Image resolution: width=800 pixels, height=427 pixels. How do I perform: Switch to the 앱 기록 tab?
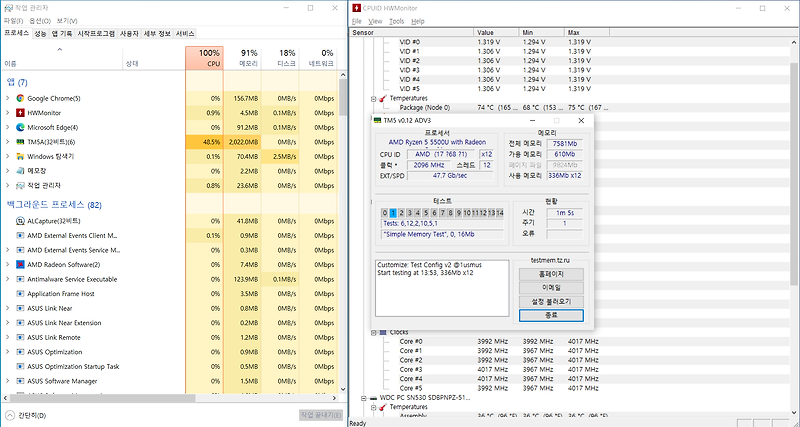62,34
